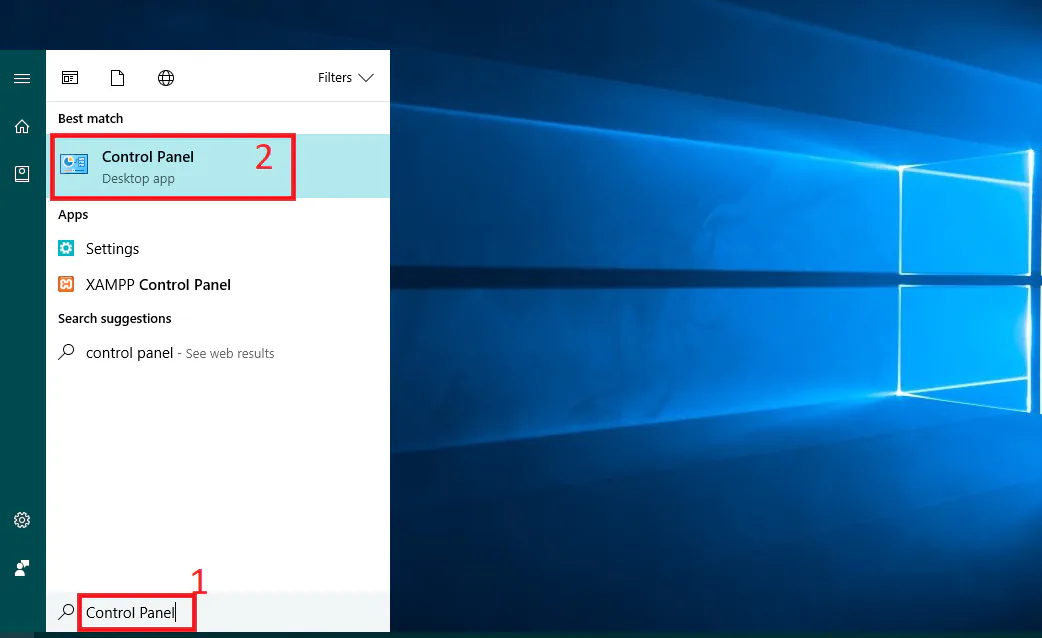Click the Control Panel app icon
Viewport: 1042px width, 638px height.
point(74,163)
